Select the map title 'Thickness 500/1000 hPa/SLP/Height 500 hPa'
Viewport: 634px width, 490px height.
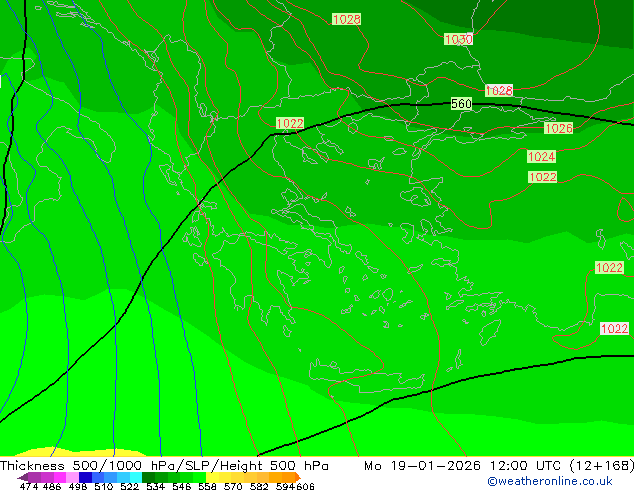(x=164, y=466)
